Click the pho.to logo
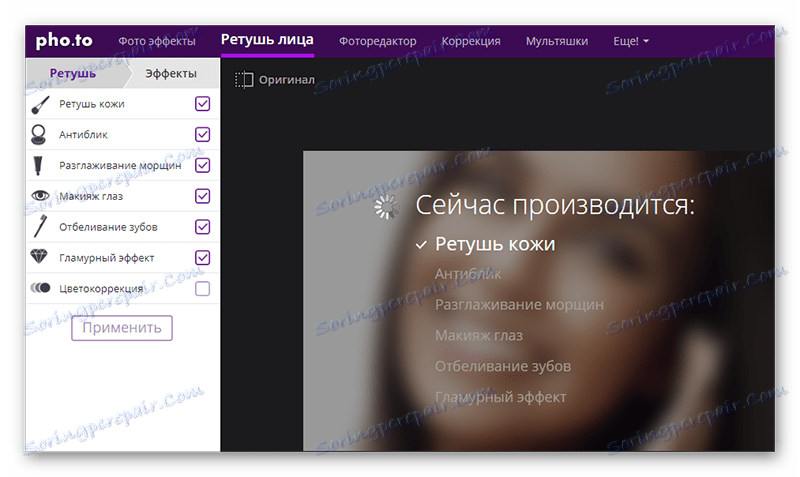Image resolution: width=800 pixels, height=477 pixels. point(64,41)
